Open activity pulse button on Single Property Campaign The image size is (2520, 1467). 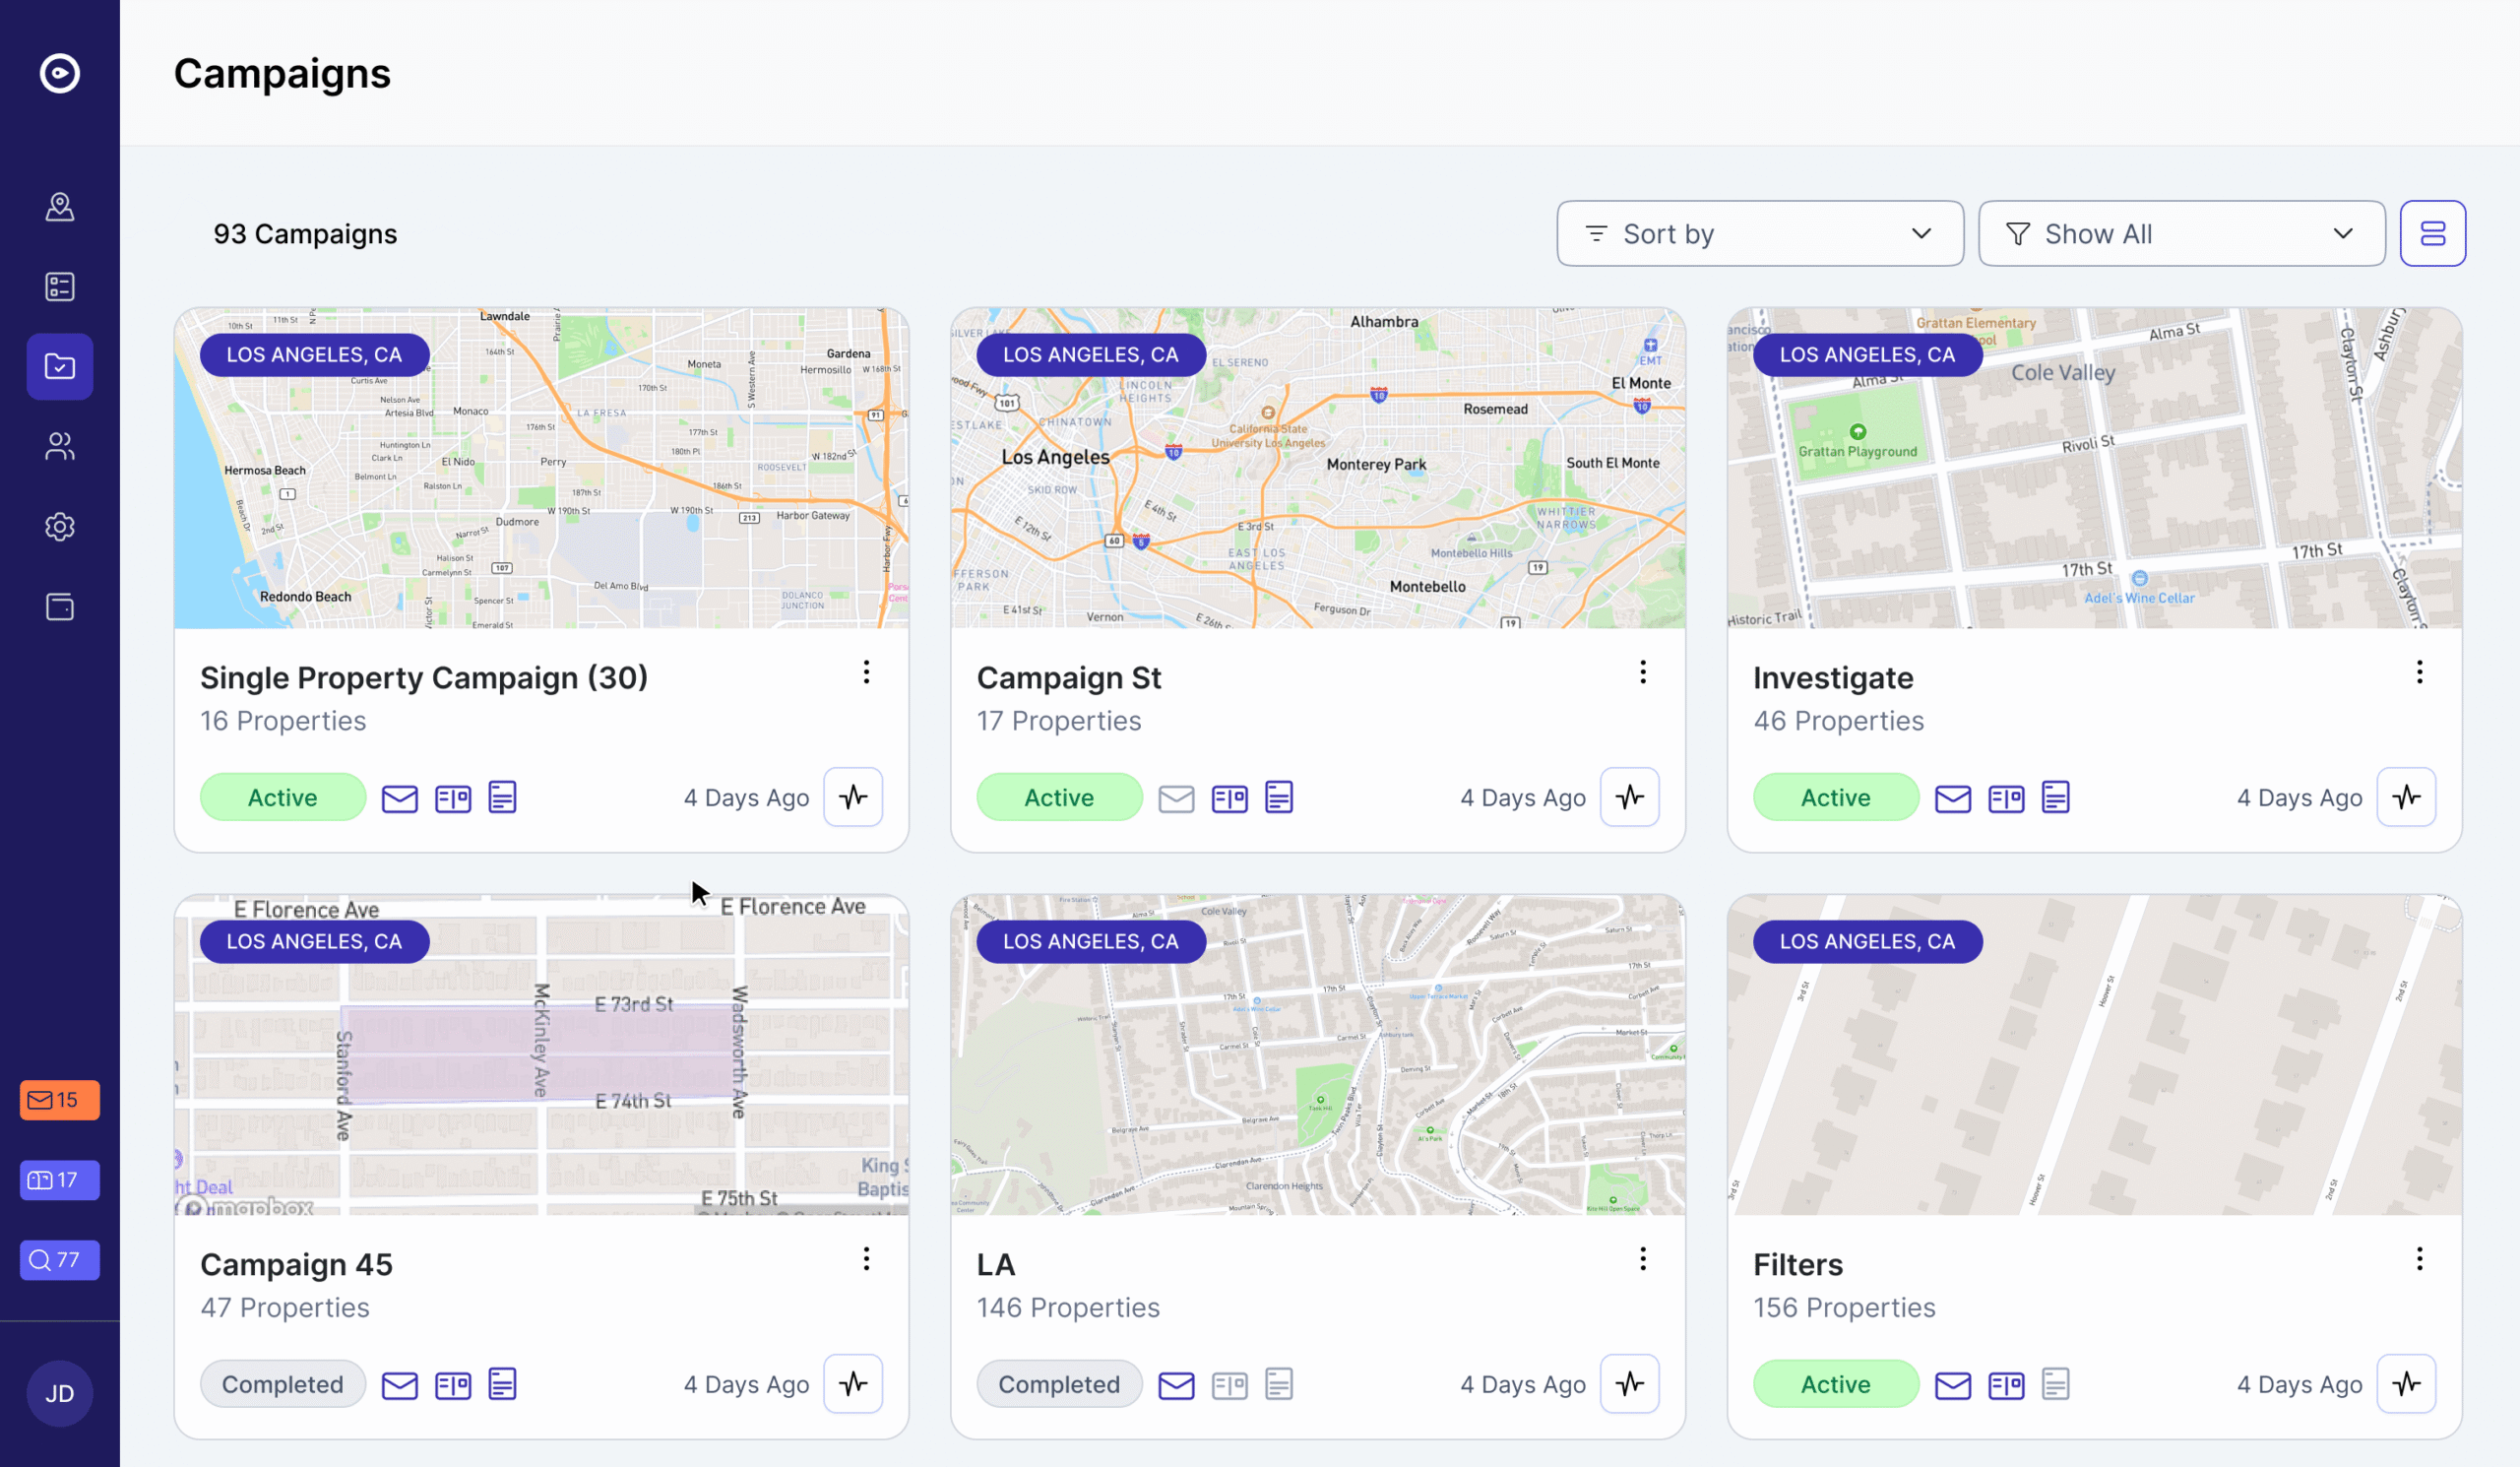[x=853, y=797]
